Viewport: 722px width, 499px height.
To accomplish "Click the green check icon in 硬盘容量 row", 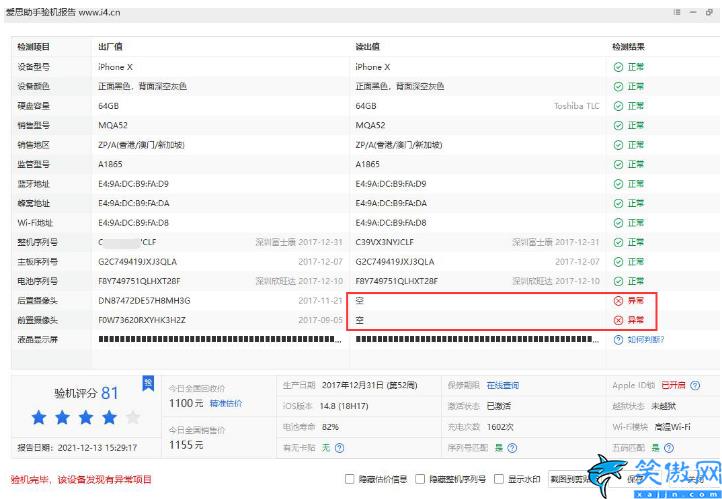I will (x=618, y=106).
